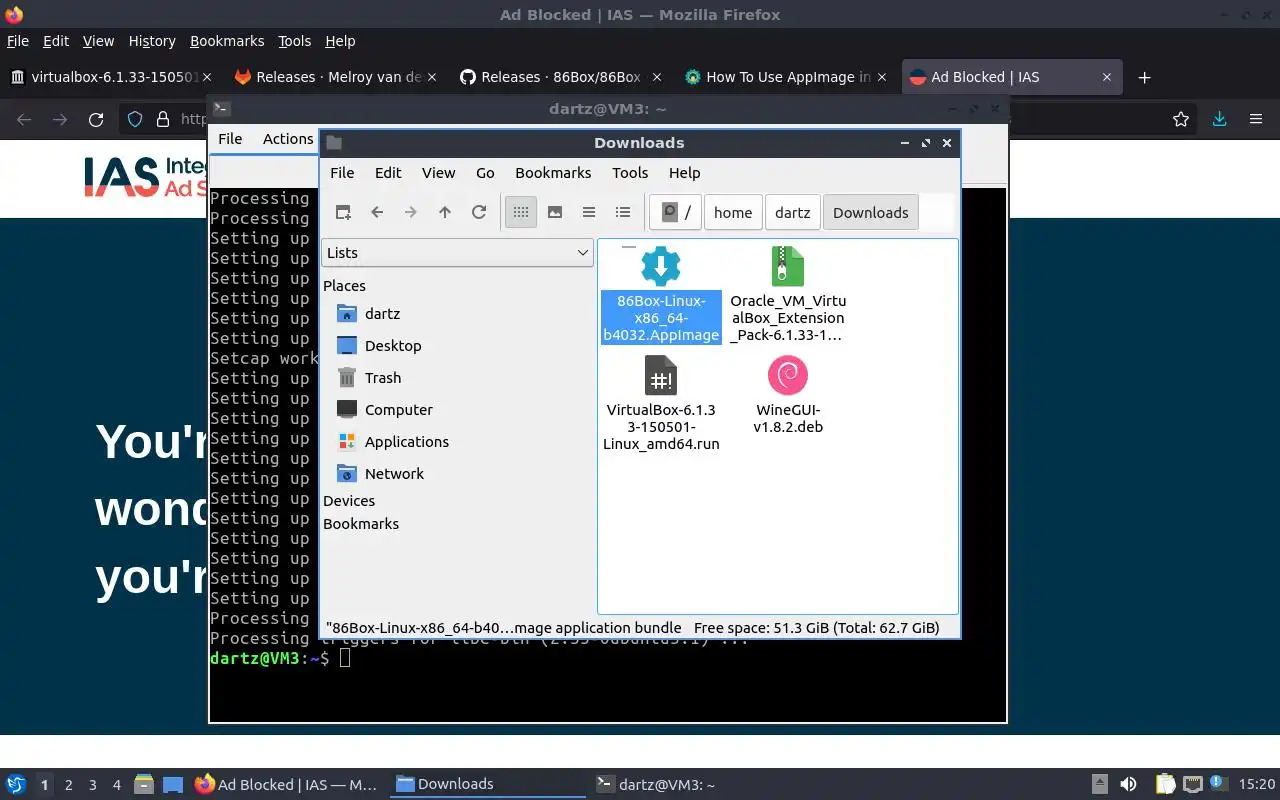Open Firefox hamburger application menu
The height and width of the screenshot is (800, 1280).
[x=1256, y=120]
